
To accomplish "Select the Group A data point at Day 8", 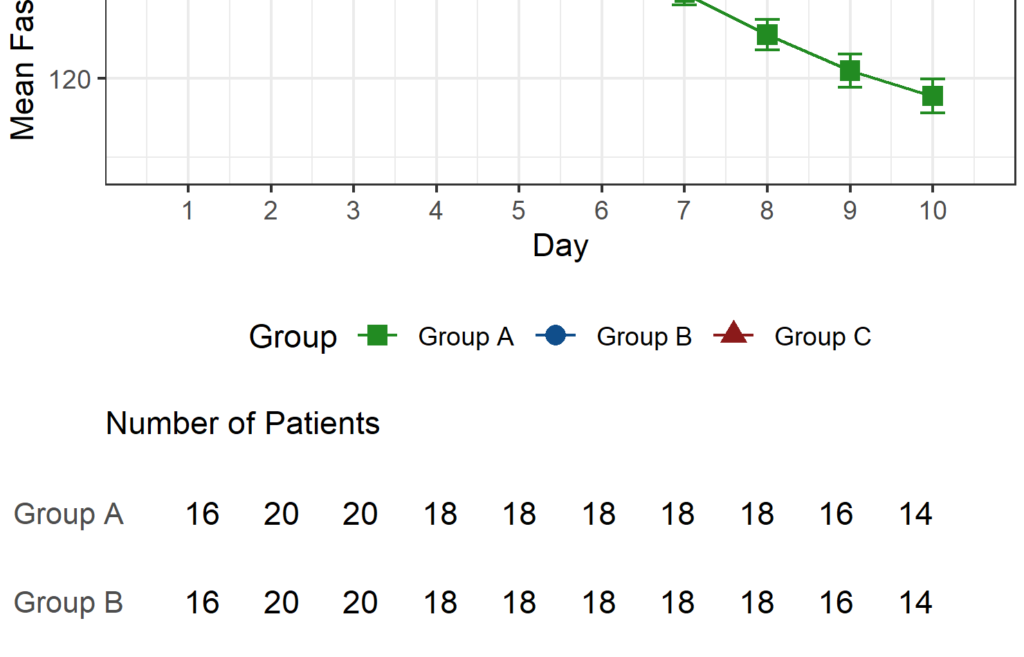I will pyautogui.click(x=767, y=35).
